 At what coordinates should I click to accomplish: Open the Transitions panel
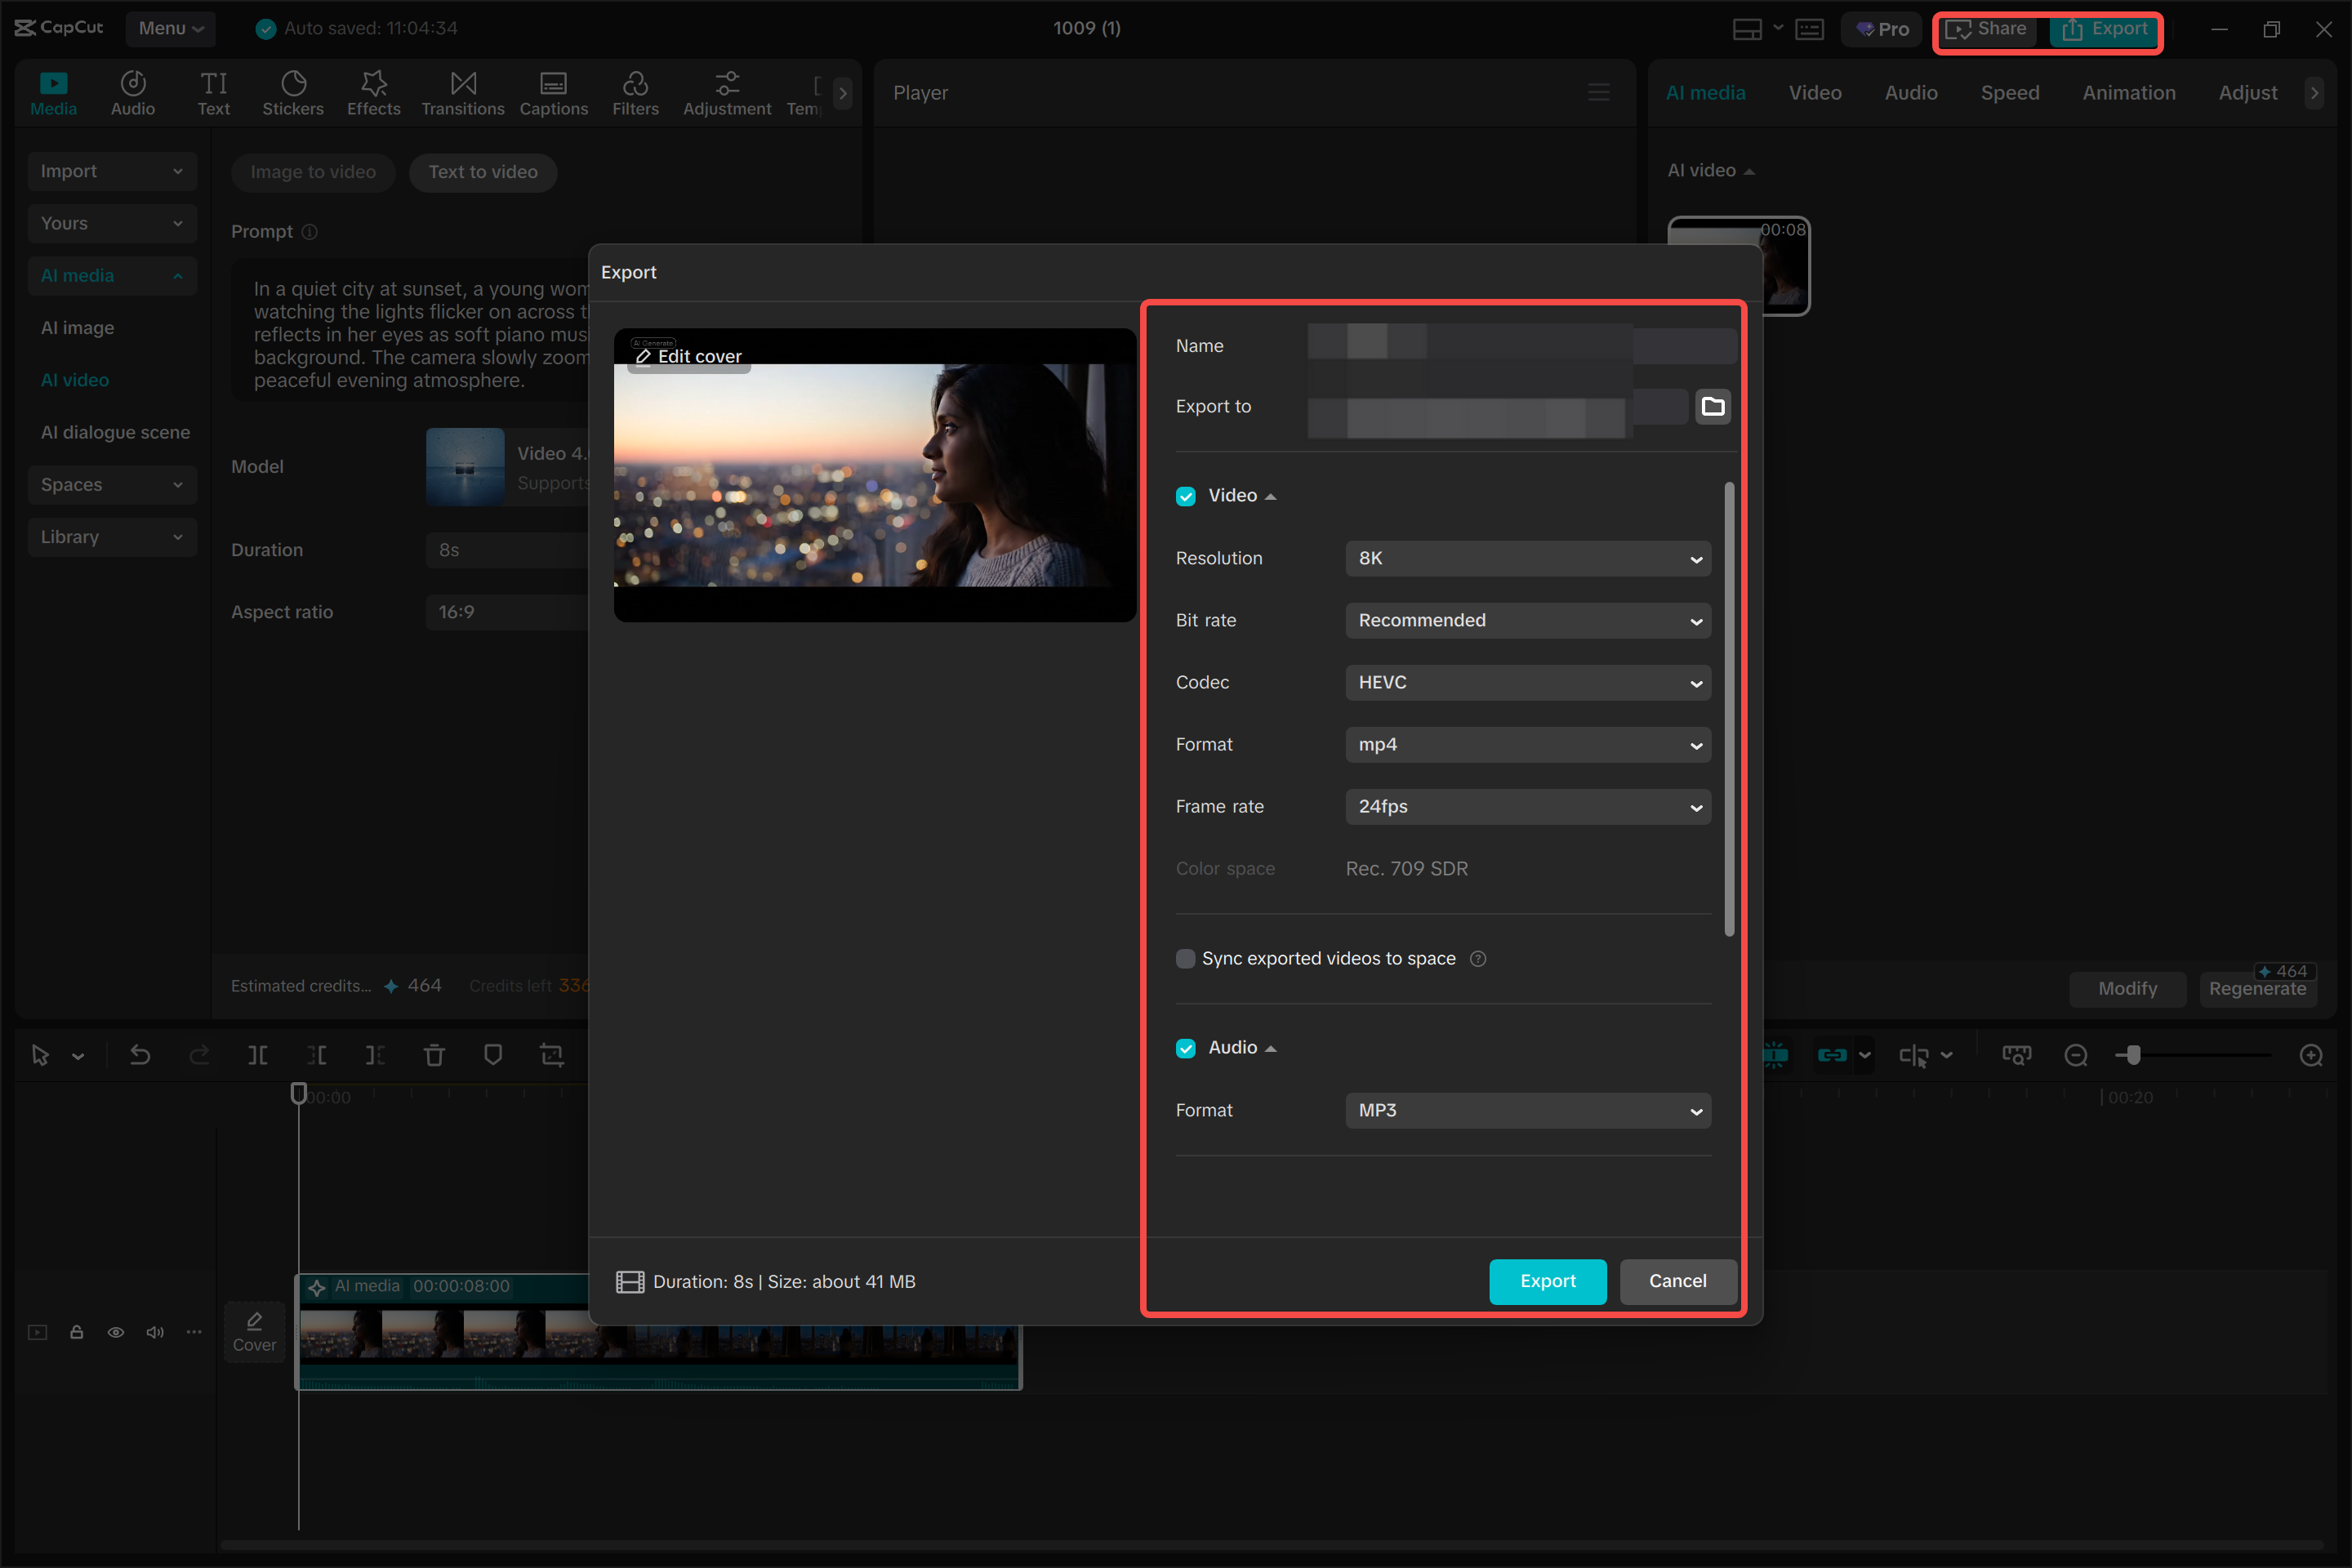point(462,92)
